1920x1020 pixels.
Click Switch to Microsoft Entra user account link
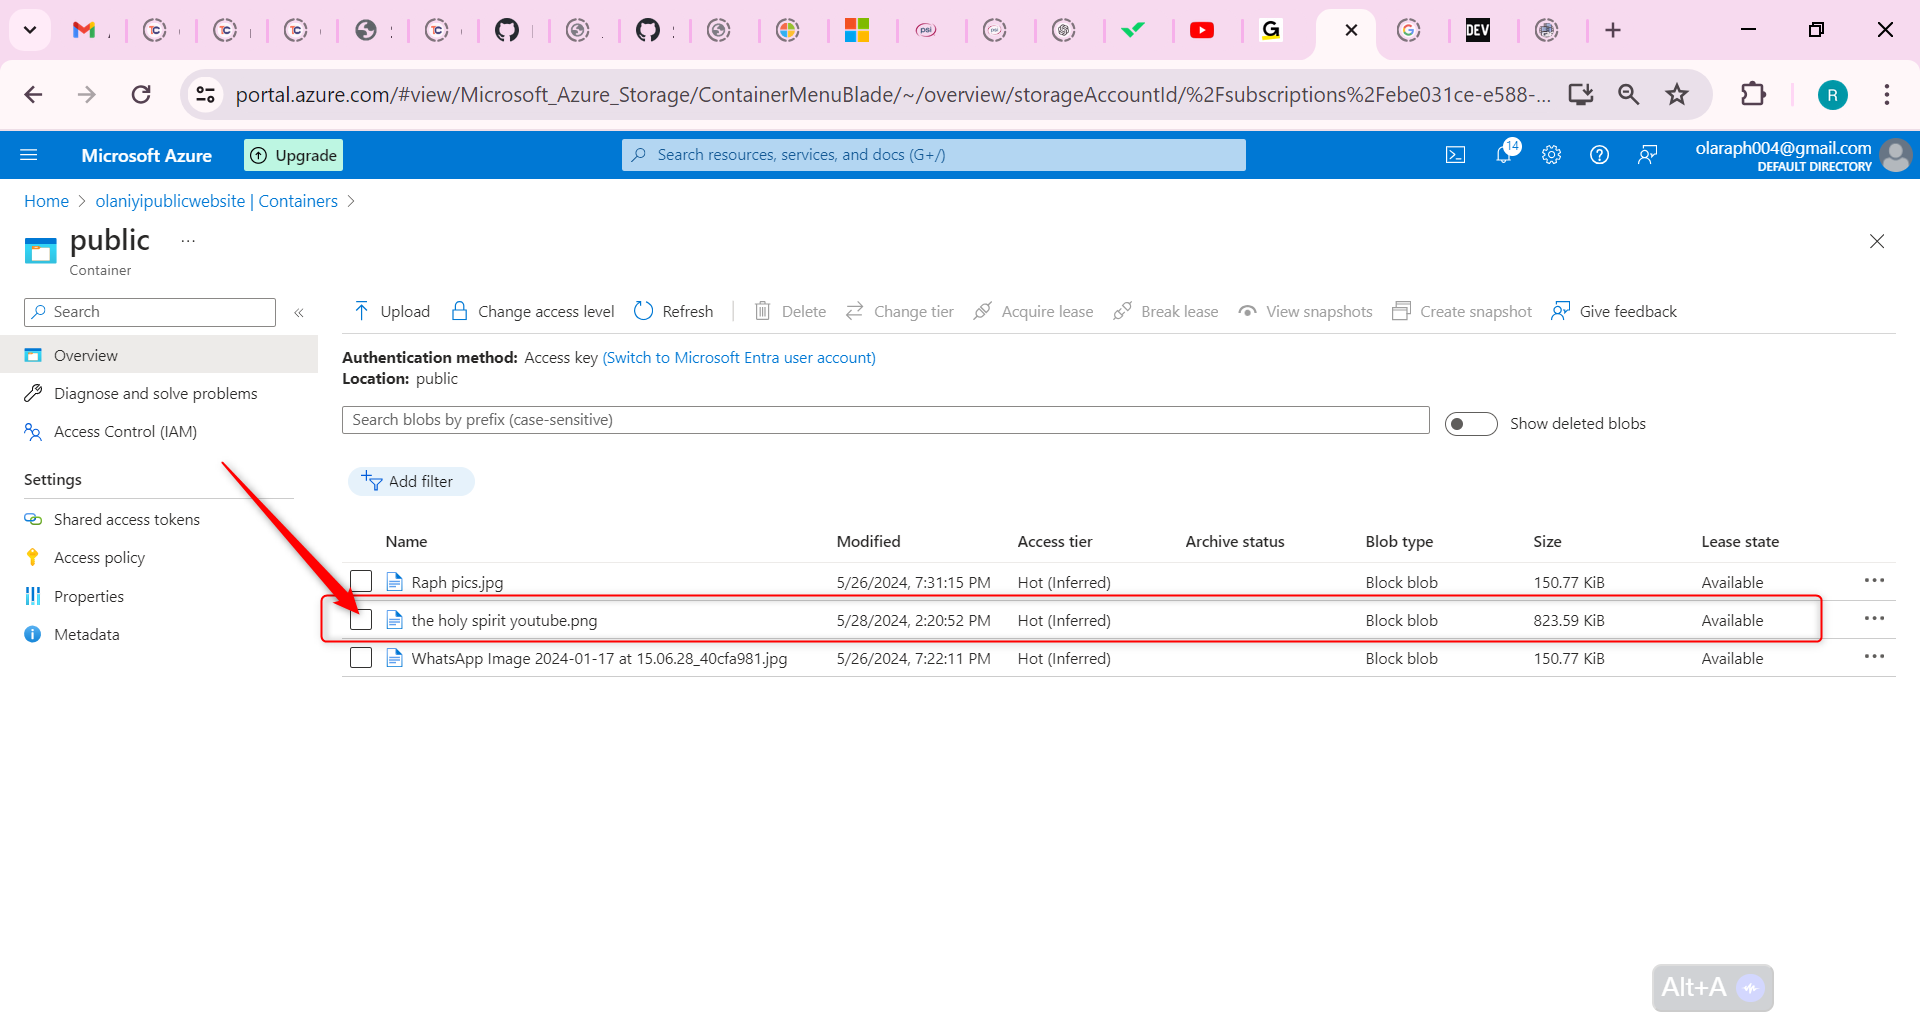pyautogui.click(x=739, y=358)
